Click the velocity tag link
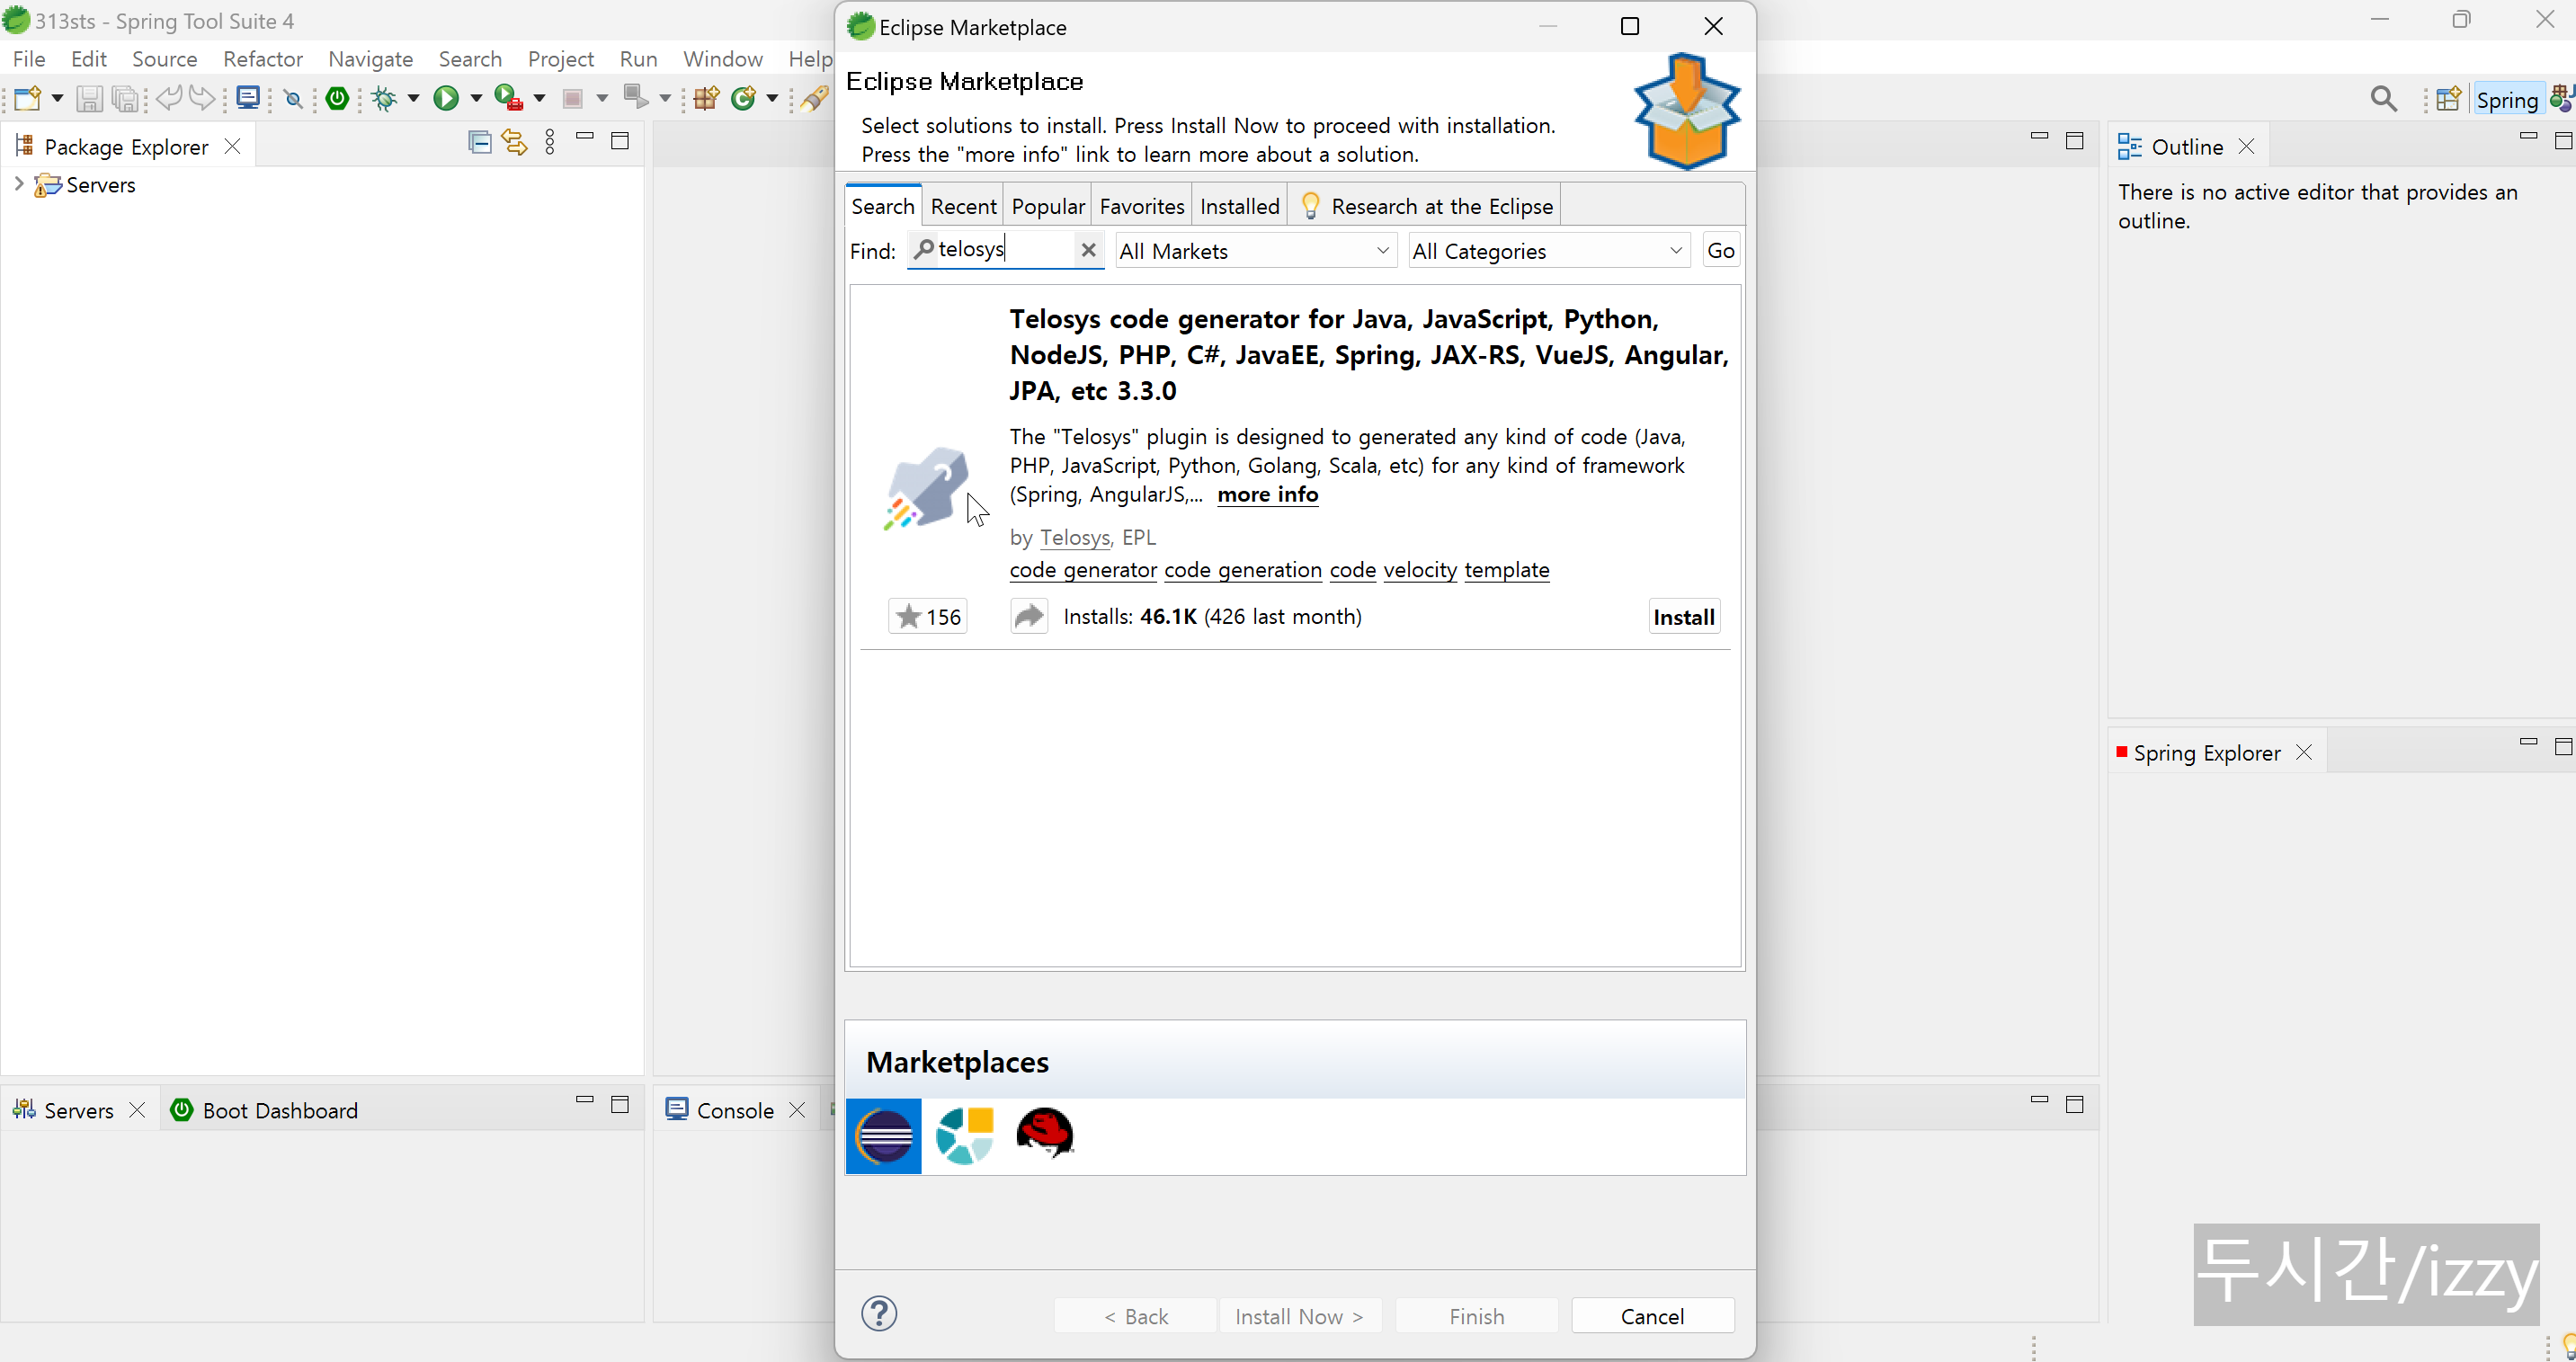 1420,570
